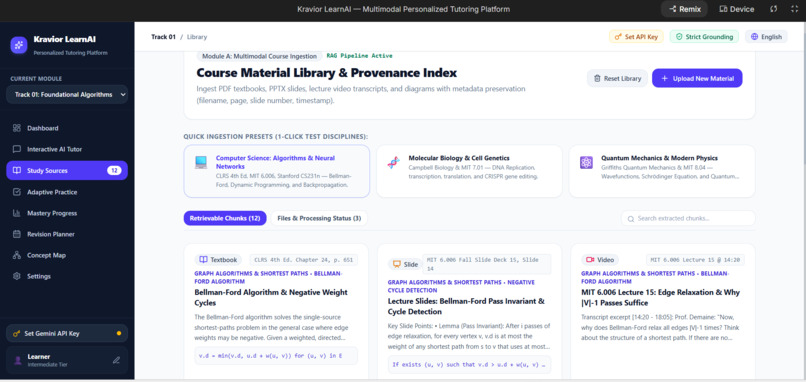806x382 pixels.
Task: Select Study Sources in sidebar
Action: coord(67,171)
